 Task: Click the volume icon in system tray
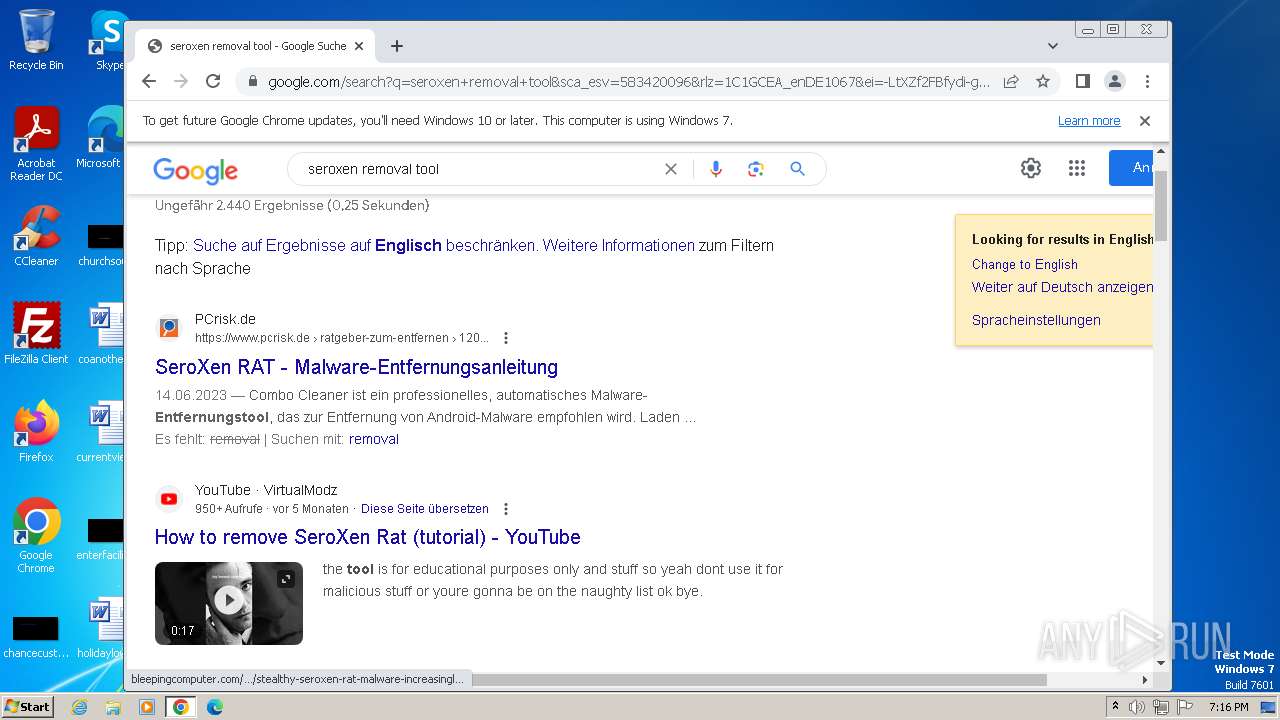click(1137, 707)
